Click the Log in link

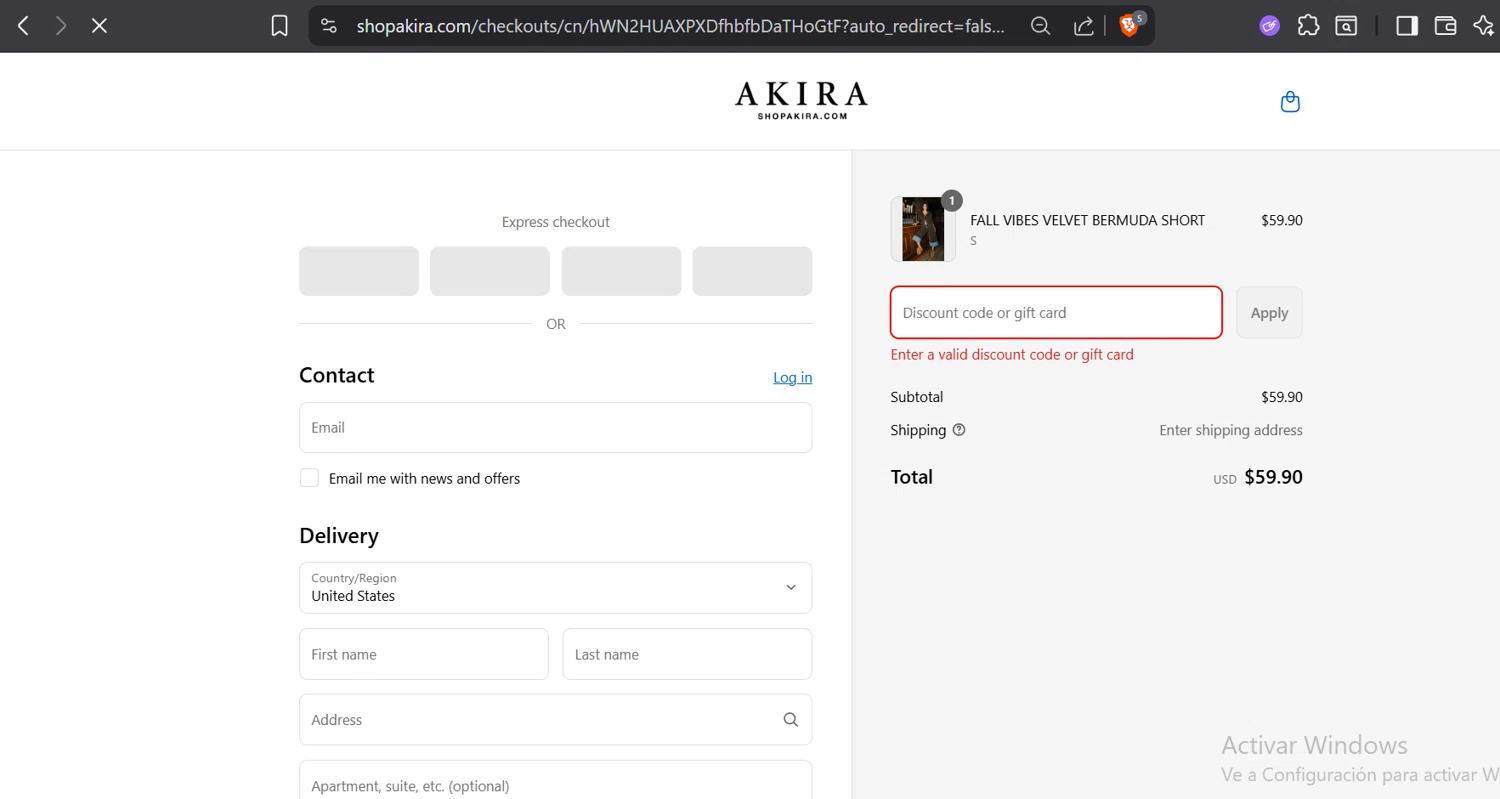coord(792,377)
